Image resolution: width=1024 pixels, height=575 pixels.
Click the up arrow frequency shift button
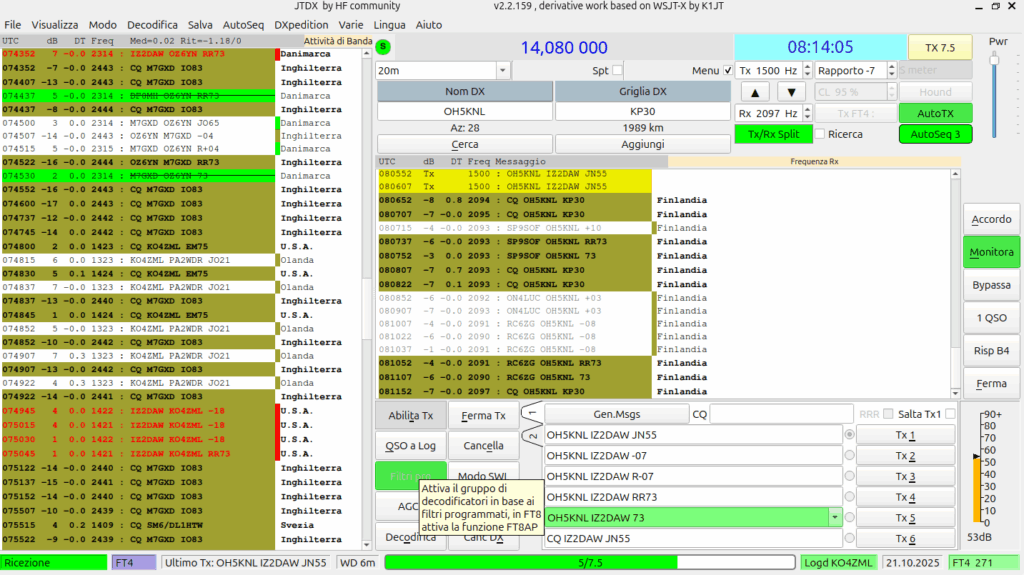tap(755, 92)
